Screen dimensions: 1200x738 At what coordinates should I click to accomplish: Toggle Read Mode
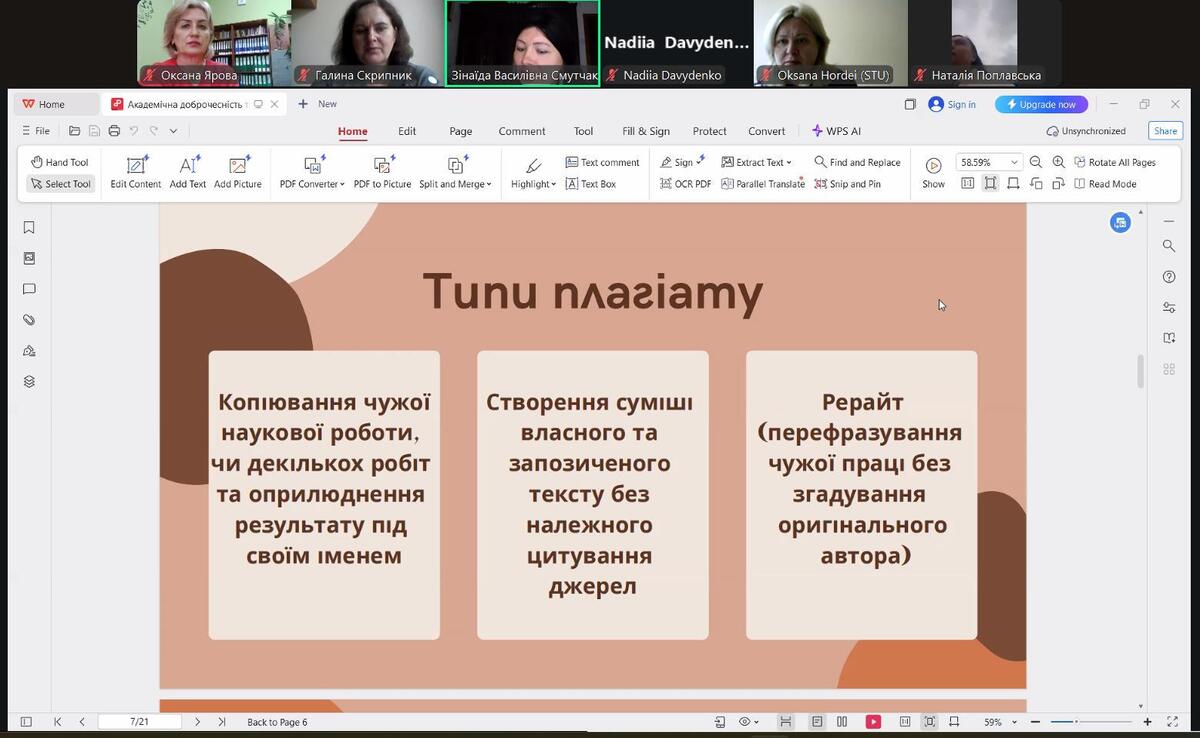(x=1105, y=184)
